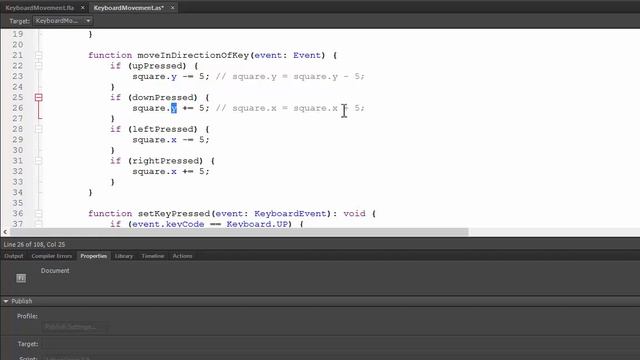Click the comment on line 26
Screen dimensions: 640x360
[x=290, y=108]
